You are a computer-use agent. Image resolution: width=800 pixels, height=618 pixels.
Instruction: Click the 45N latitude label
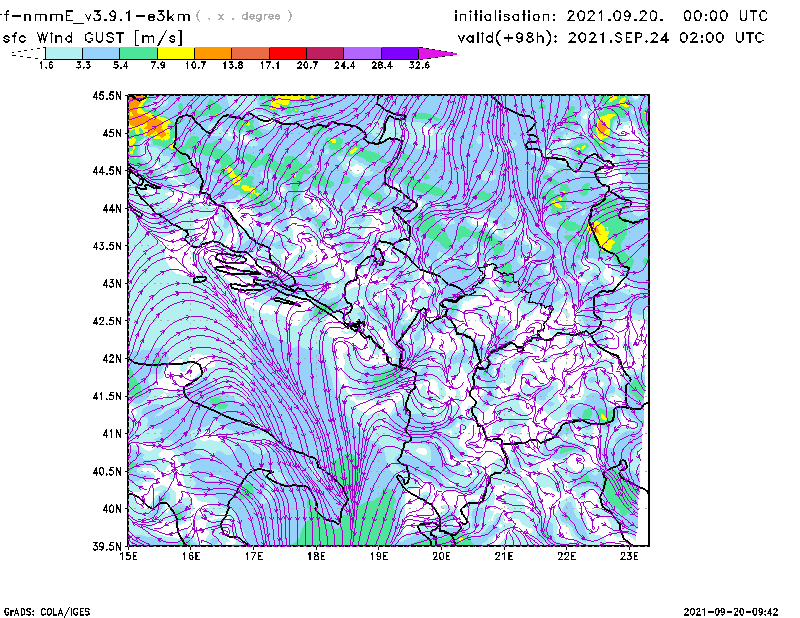point(112,133)
